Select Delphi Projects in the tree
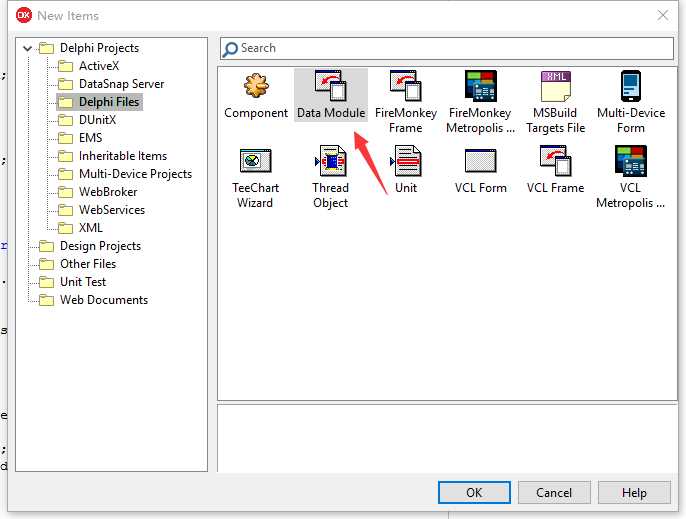Image resolution: width=686 pixels, height=519 pixels. point(99,48)
